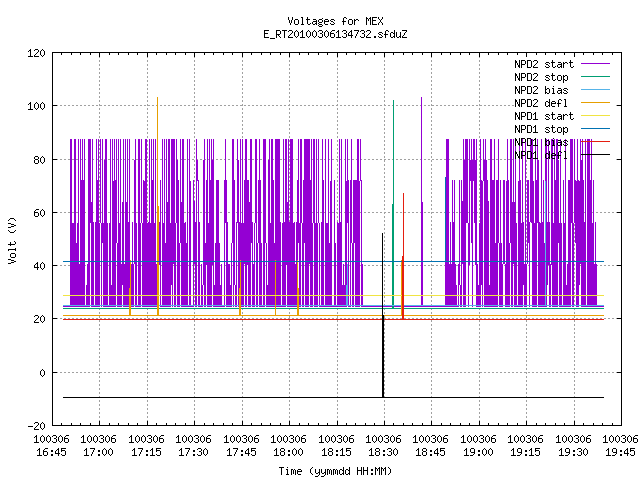
Task: Click the y-axis tick value 60
Action: [39, 213]
